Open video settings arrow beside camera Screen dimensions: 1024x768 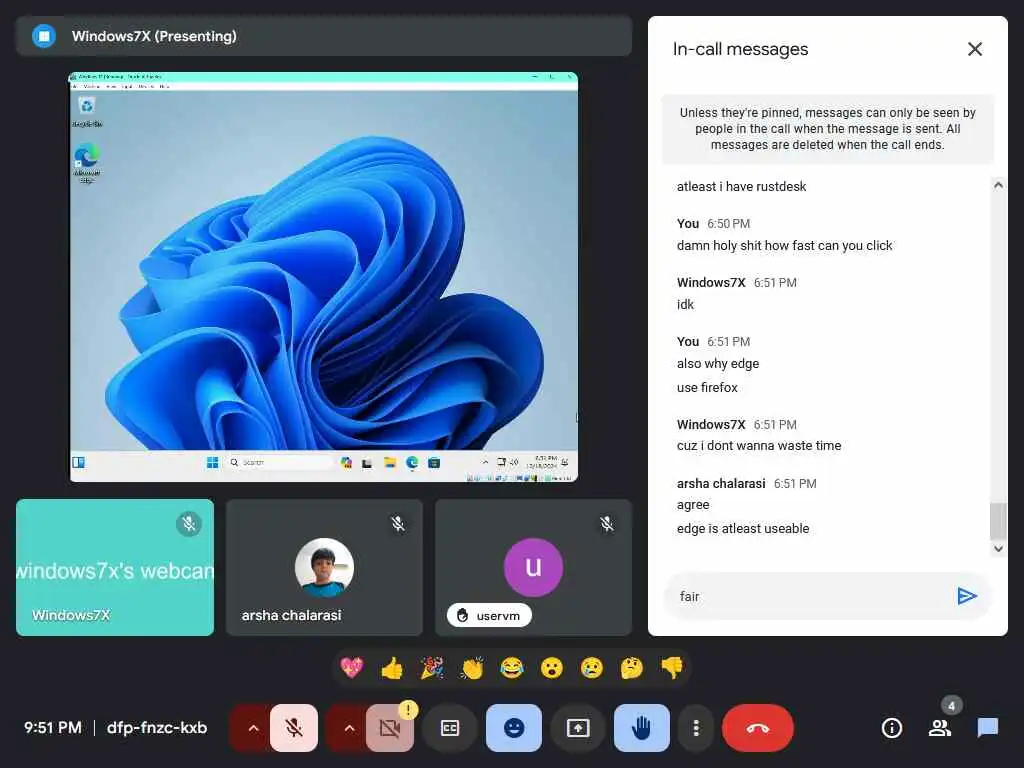point(349,728)
